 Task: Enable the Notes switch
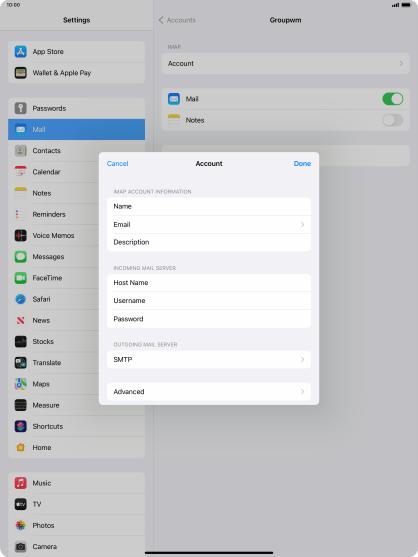(x=392, y=120)
